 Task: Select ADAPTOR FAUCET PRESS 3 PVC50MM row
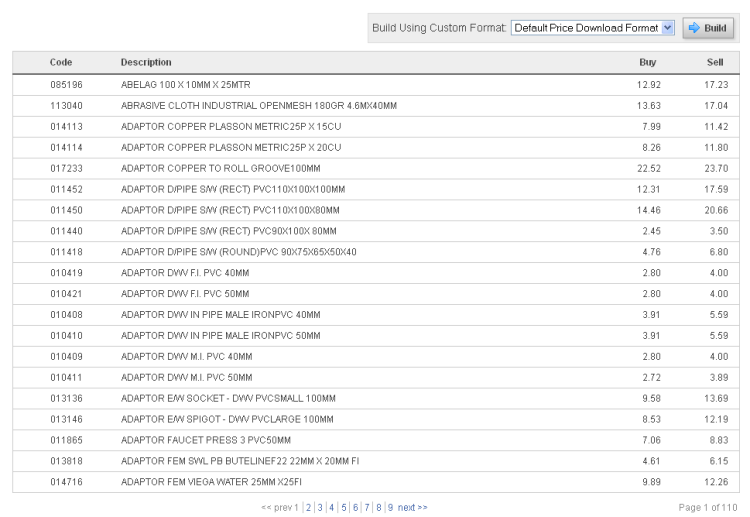(x=376, y=440)
